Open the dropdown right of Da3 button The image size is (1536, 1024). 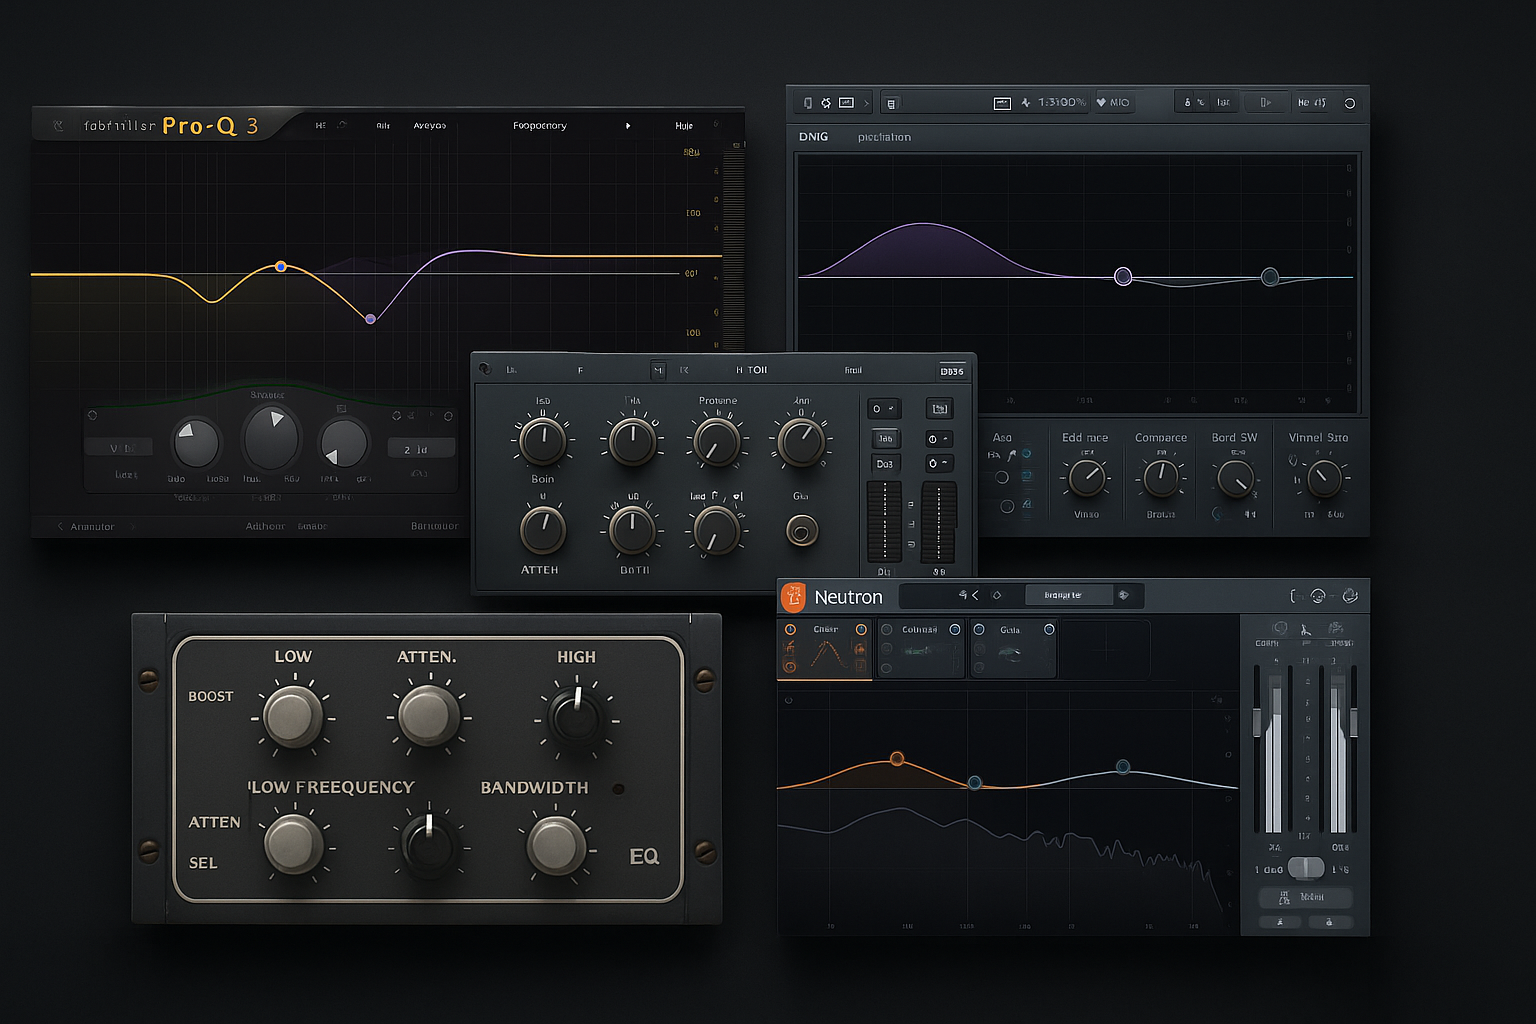click(x=938, y=463)
